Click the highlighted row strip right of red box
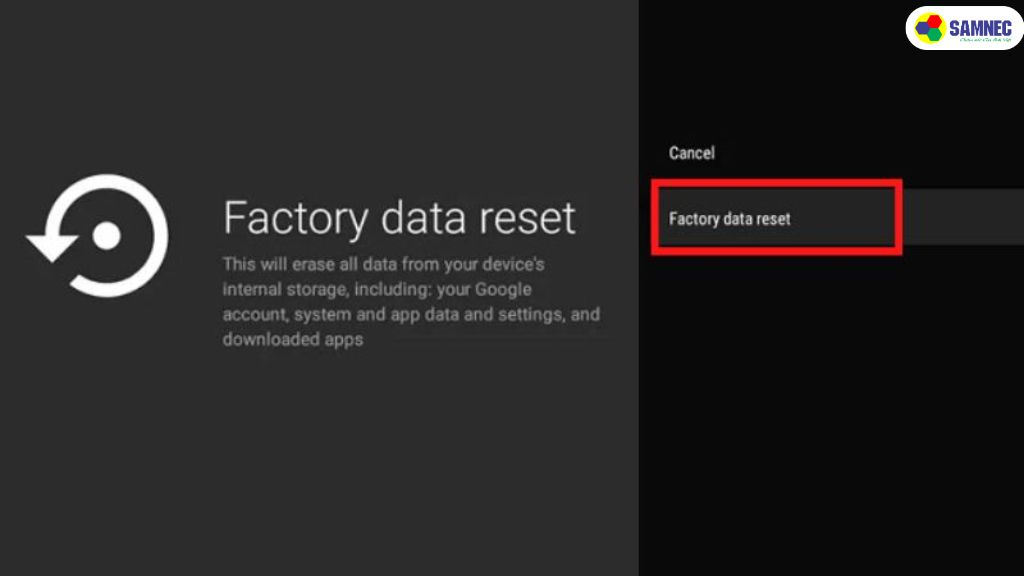This screenshot has width=1024, height=576. (x=962, y=218)
